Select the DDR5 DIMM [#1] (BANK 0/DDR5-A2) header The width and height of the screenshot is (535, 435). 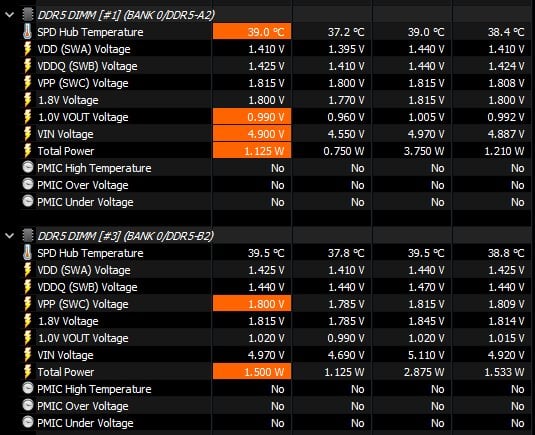tap(126, 15)
